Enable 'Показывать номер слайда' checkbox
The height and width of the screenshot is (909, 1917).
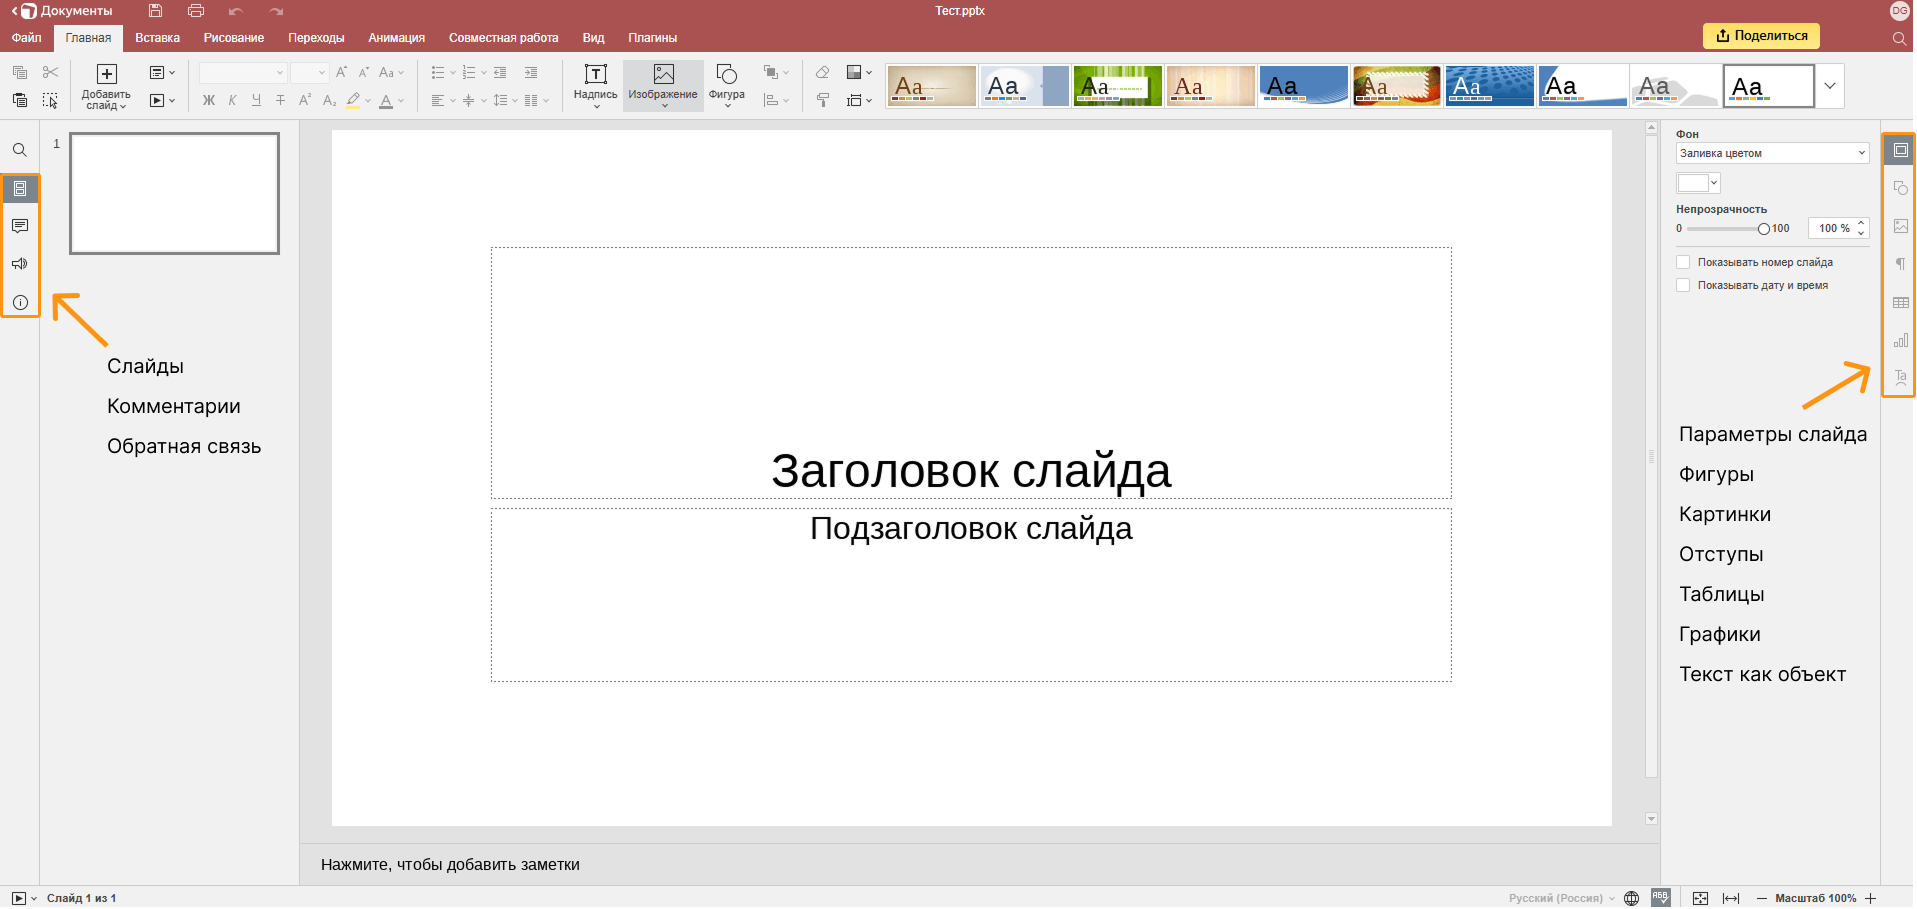point(1683,262)
